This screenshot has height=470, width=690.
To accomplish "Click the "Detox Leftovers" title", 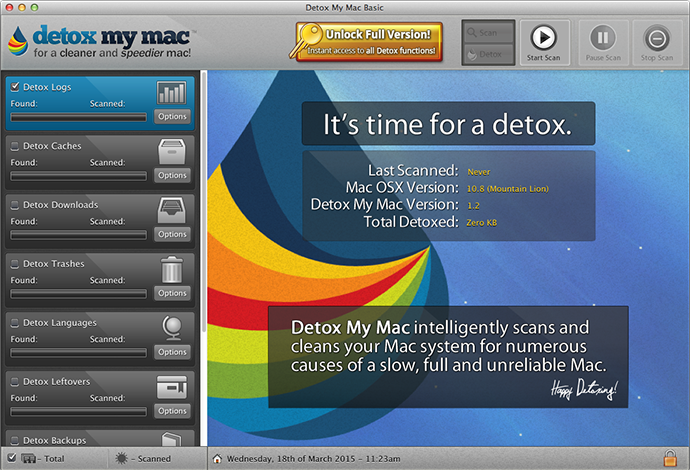I will (56, 382).
